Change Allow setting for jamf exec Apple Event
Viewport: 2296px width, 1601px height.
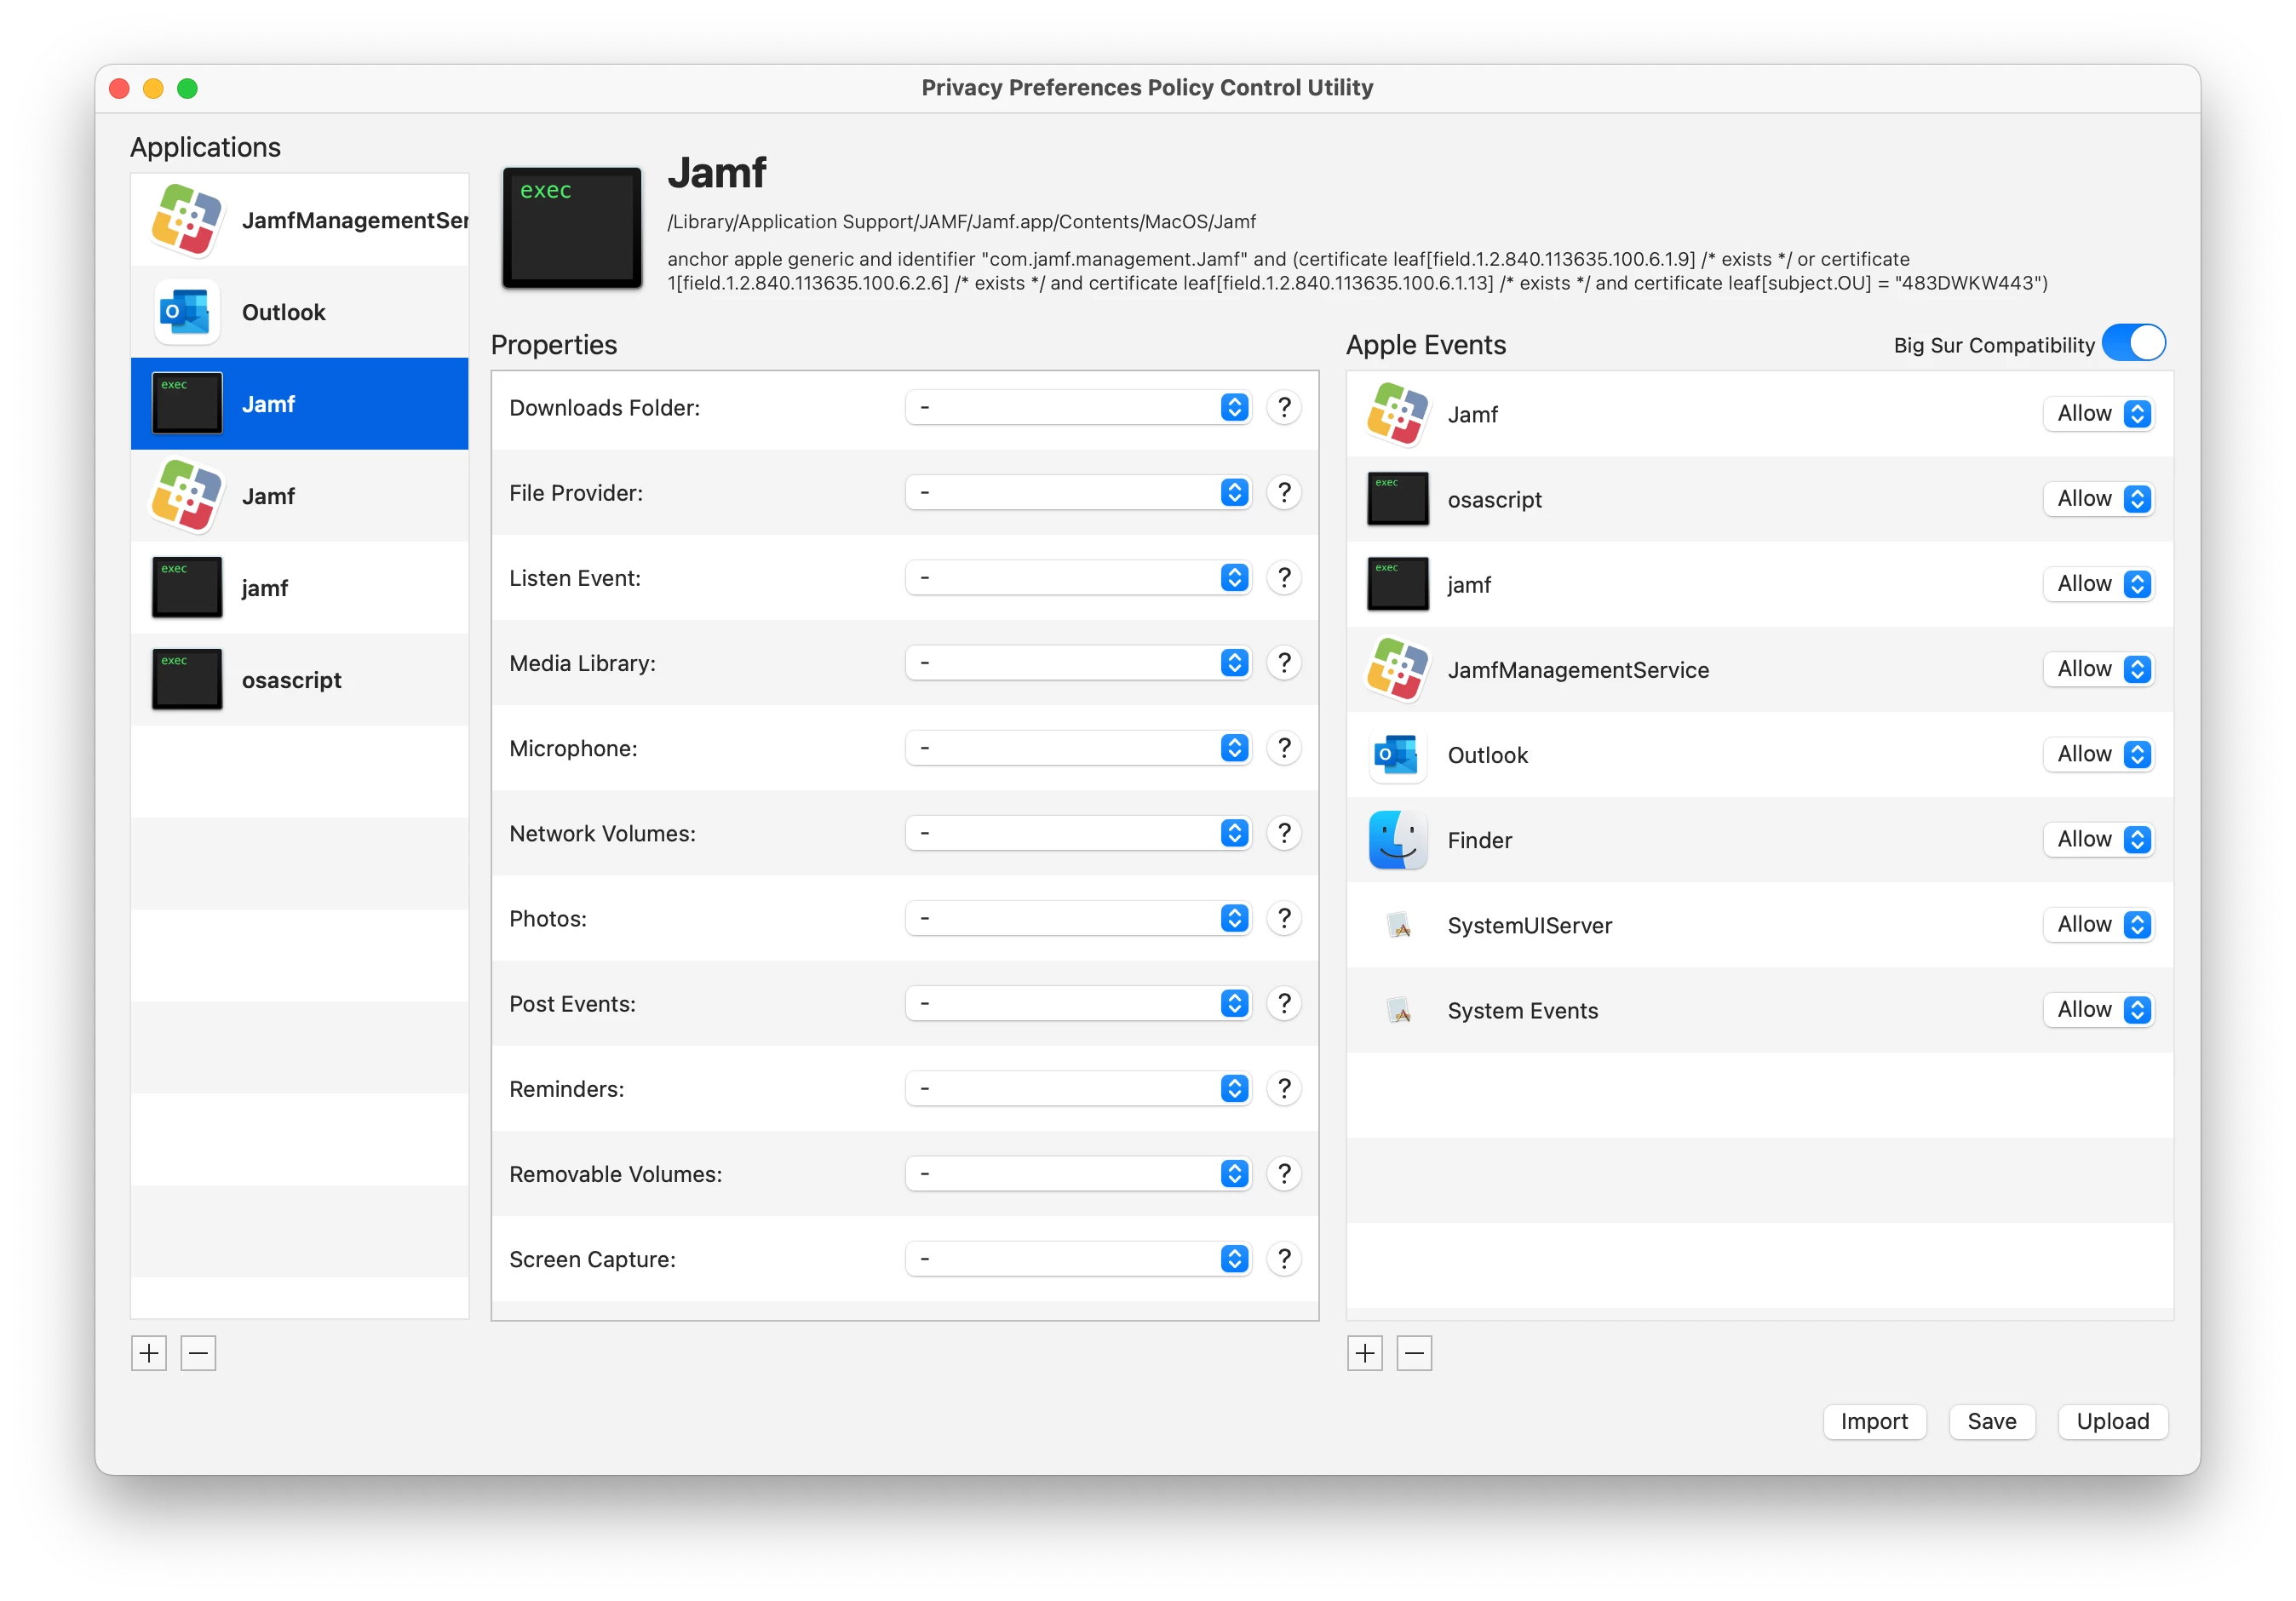(x=2099, y=584)
